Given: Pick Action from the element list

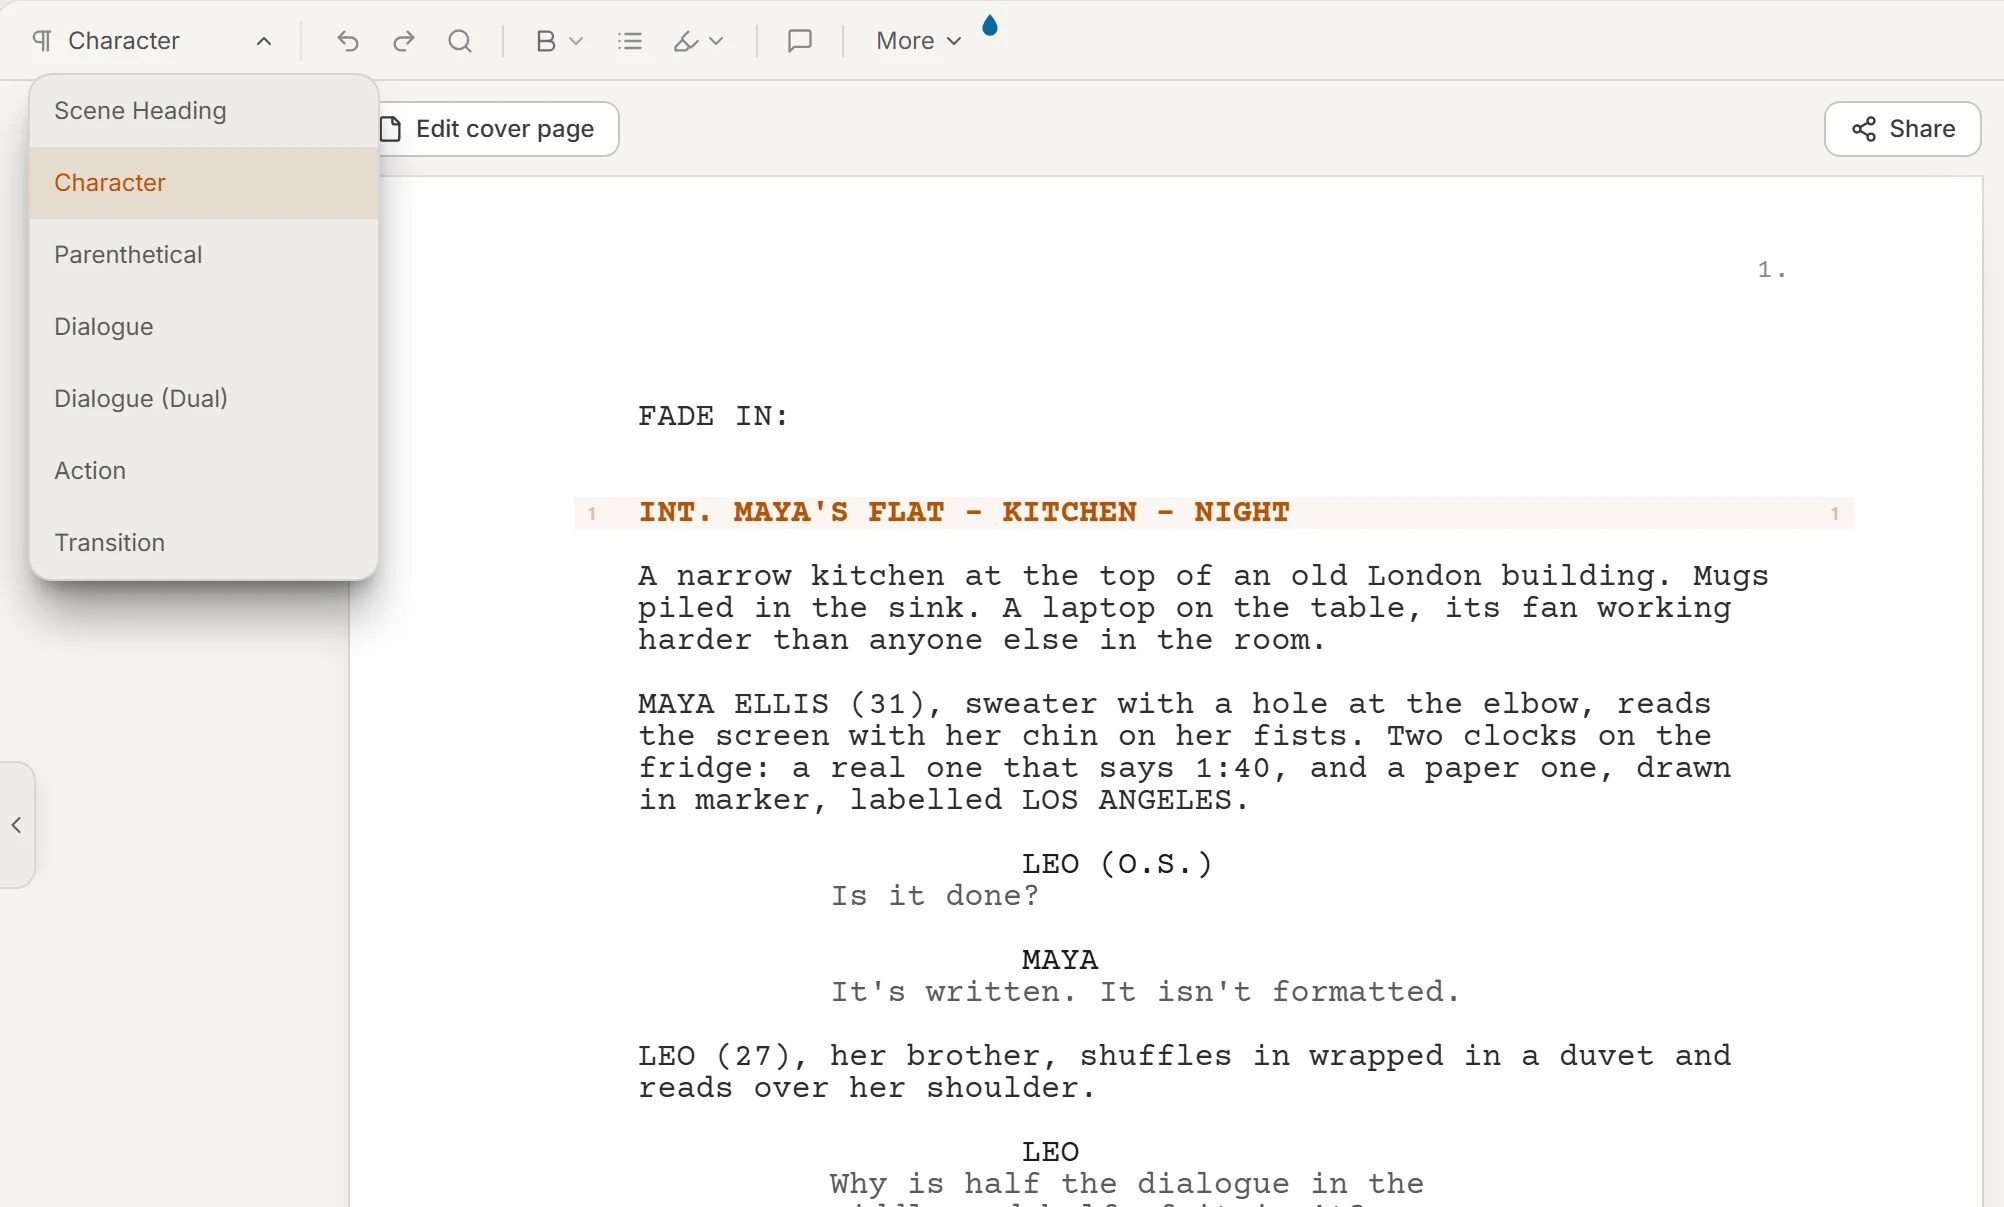Looking at the screenshot, I should (x=204, y=471).
